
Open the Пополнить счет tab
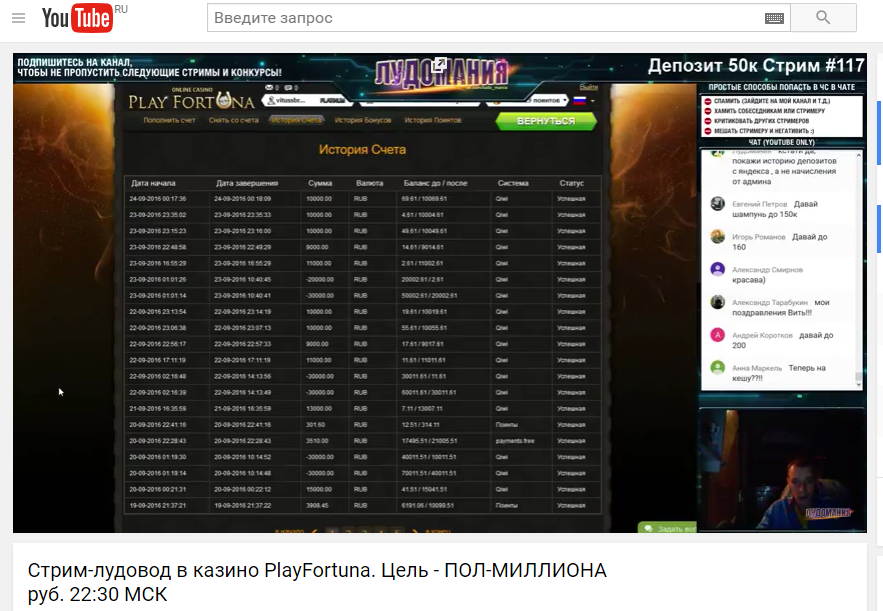click(x=169, y=120)
